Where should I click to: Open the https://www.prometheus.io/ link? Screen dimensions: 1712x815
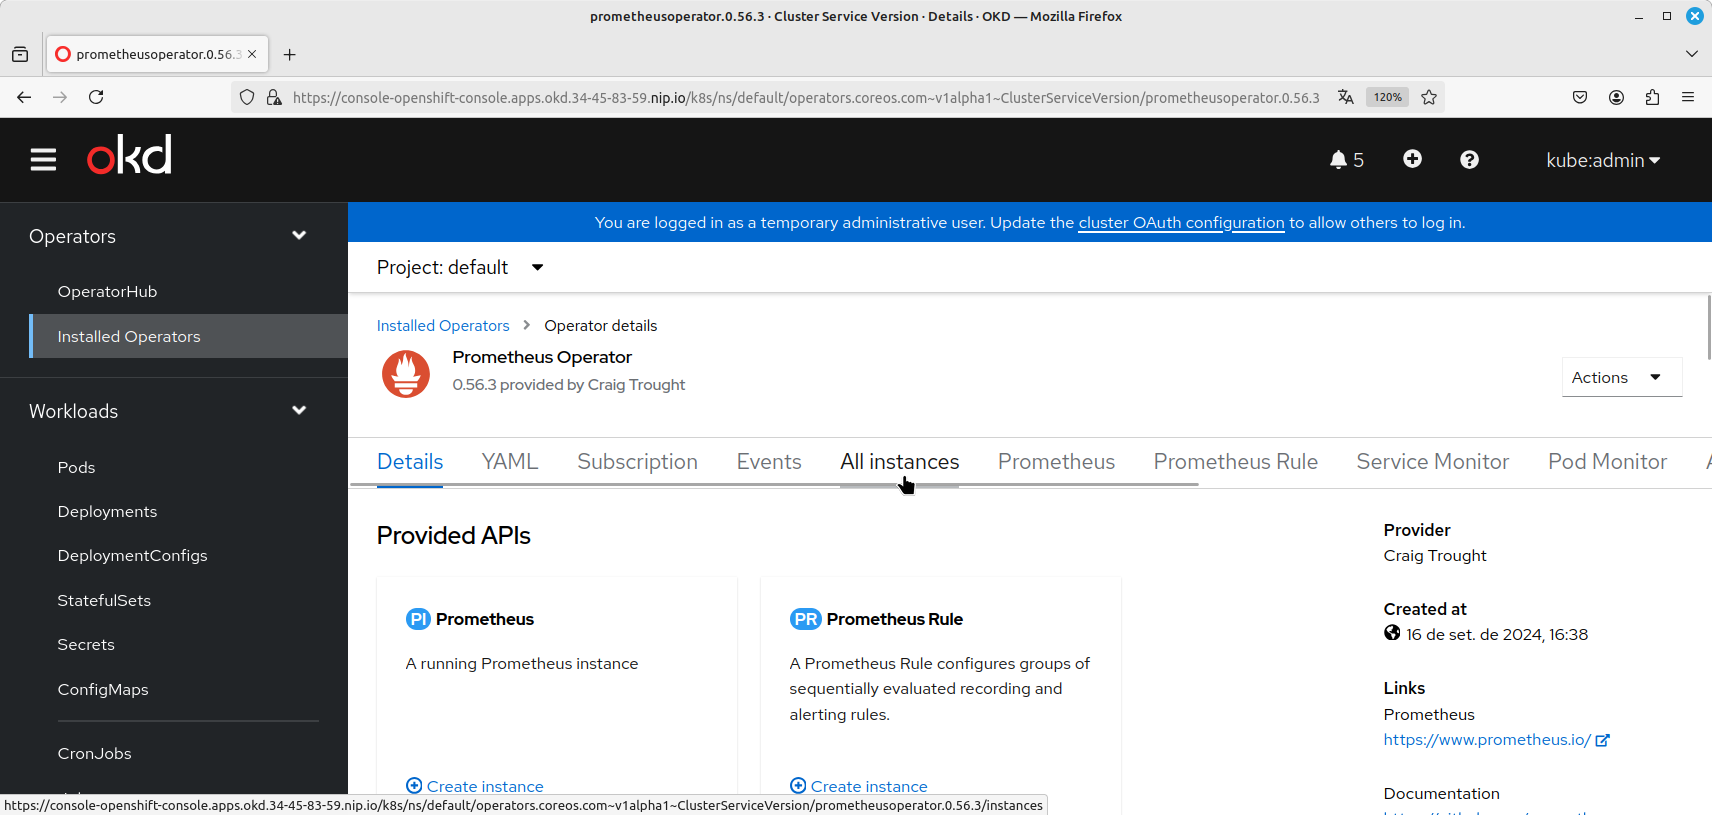(1496, 740)
